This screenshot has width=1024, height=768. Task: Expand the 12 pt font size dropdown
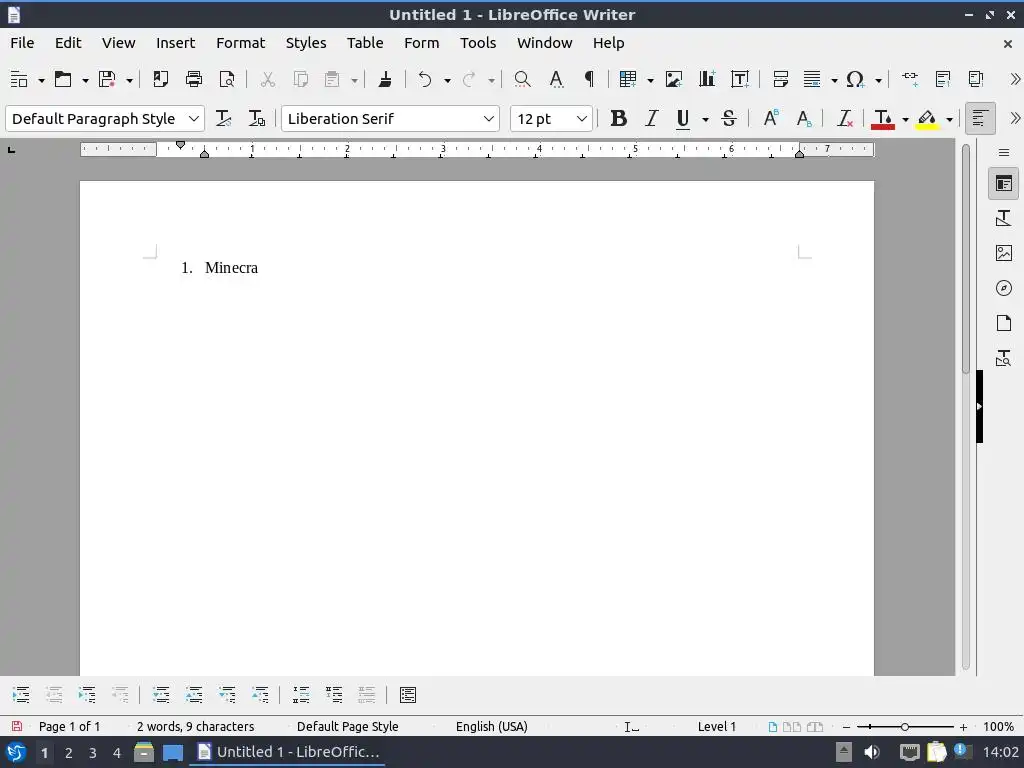coord(581,119)
